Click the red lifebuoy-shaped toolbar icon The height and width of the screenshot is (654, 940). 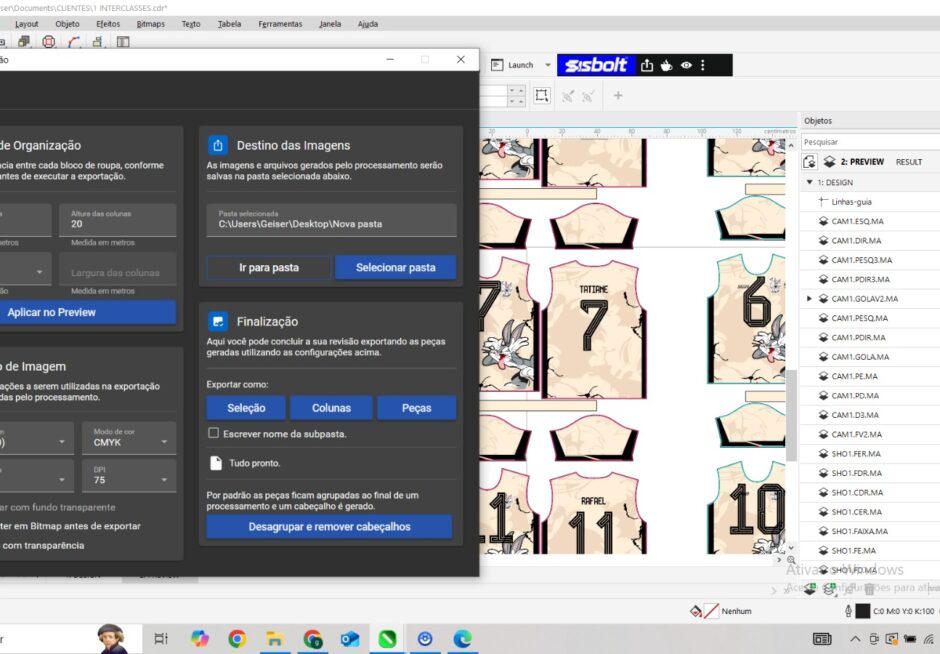pyautogui.click(x=49, y=41)
